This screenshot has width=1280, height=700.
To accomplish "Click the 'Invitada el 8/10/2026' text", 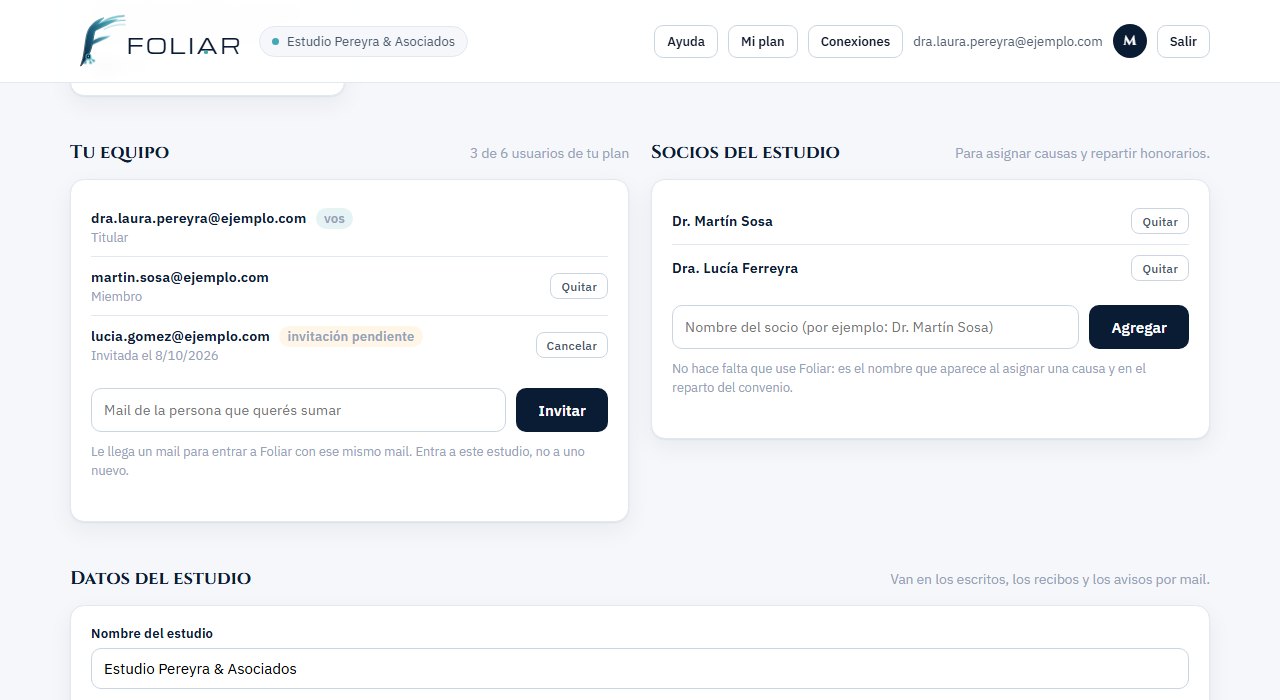I will click(155, 355).
